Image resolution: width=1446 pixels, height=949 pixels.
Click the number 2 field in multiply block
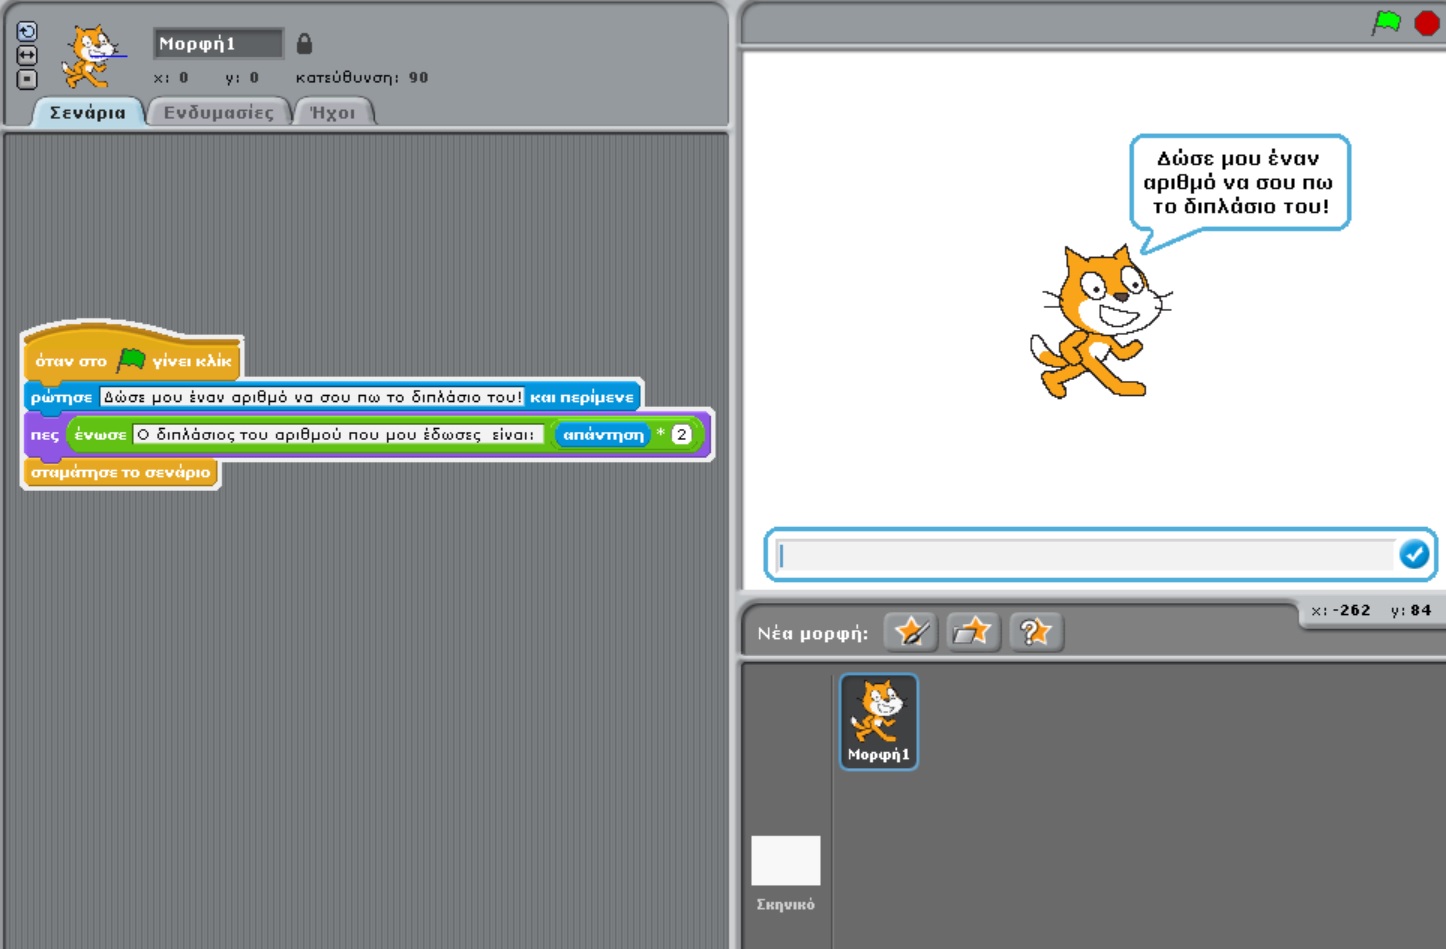coord(682,434)
